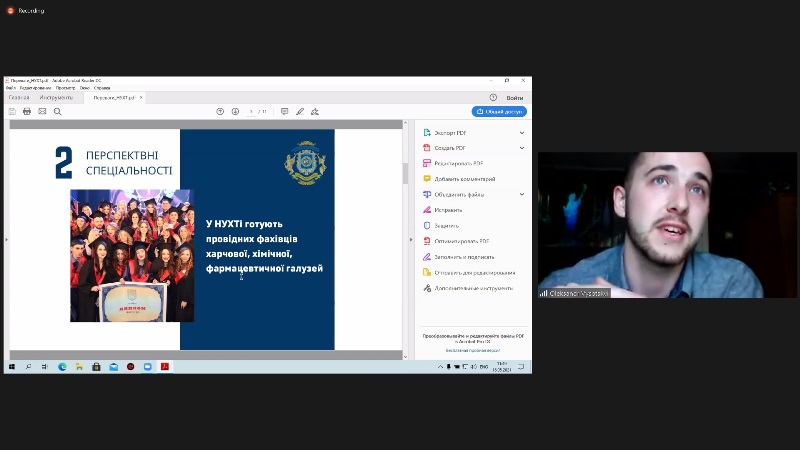Collapse the right tools pane arrow

[x=411, y=239]
